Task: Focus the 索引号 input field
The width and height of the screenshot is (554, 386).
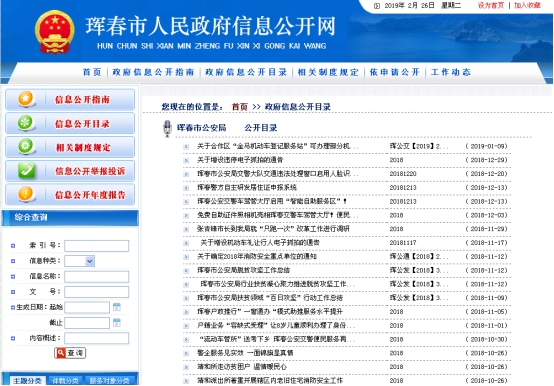Action: point(96,246)
